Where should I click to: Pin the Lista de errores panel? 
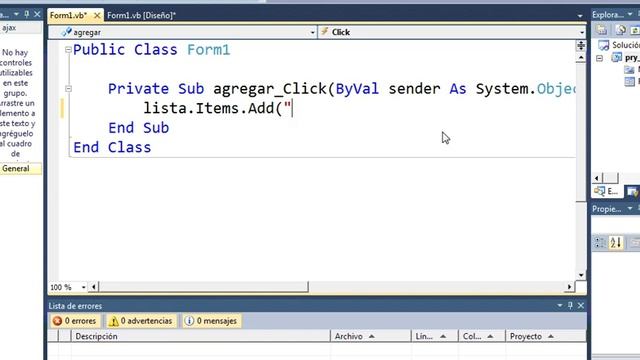click(570, 306)
